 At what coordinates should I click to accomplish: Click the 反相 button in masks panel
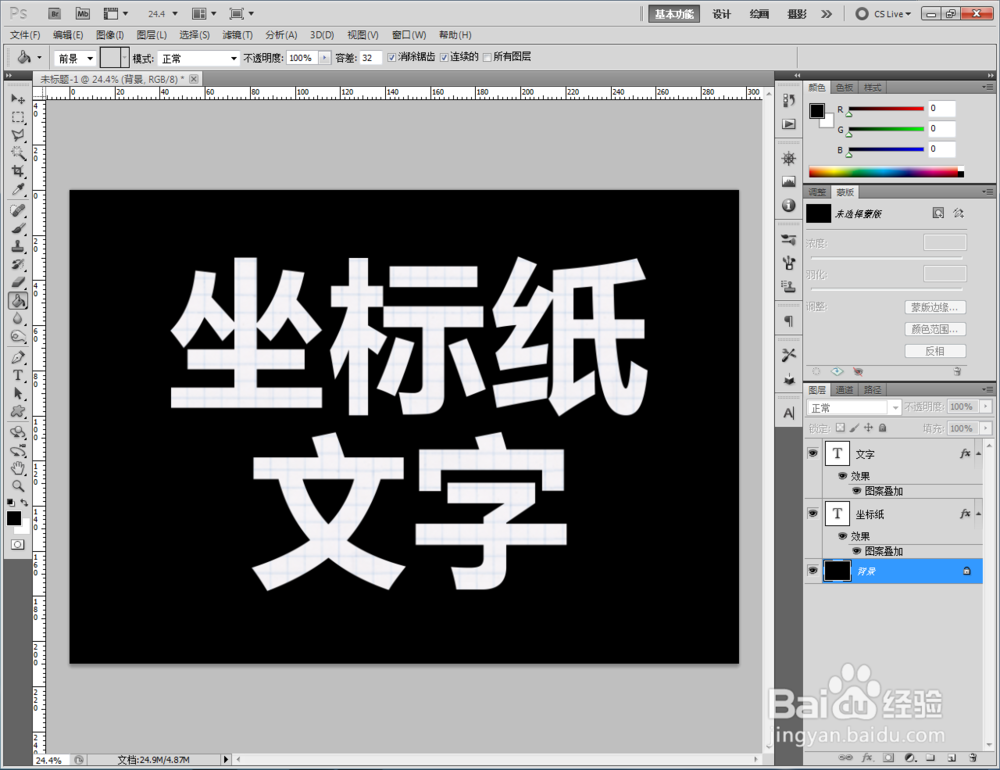[935, 350]
